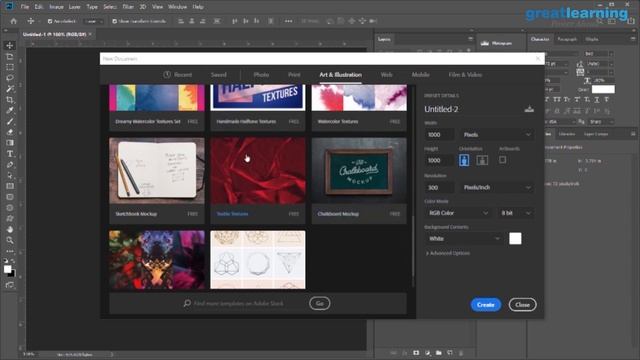Click the save preset icon beside Untitled-2
The height and width of the screenshot is (360, 640).
tap(529, 109)
